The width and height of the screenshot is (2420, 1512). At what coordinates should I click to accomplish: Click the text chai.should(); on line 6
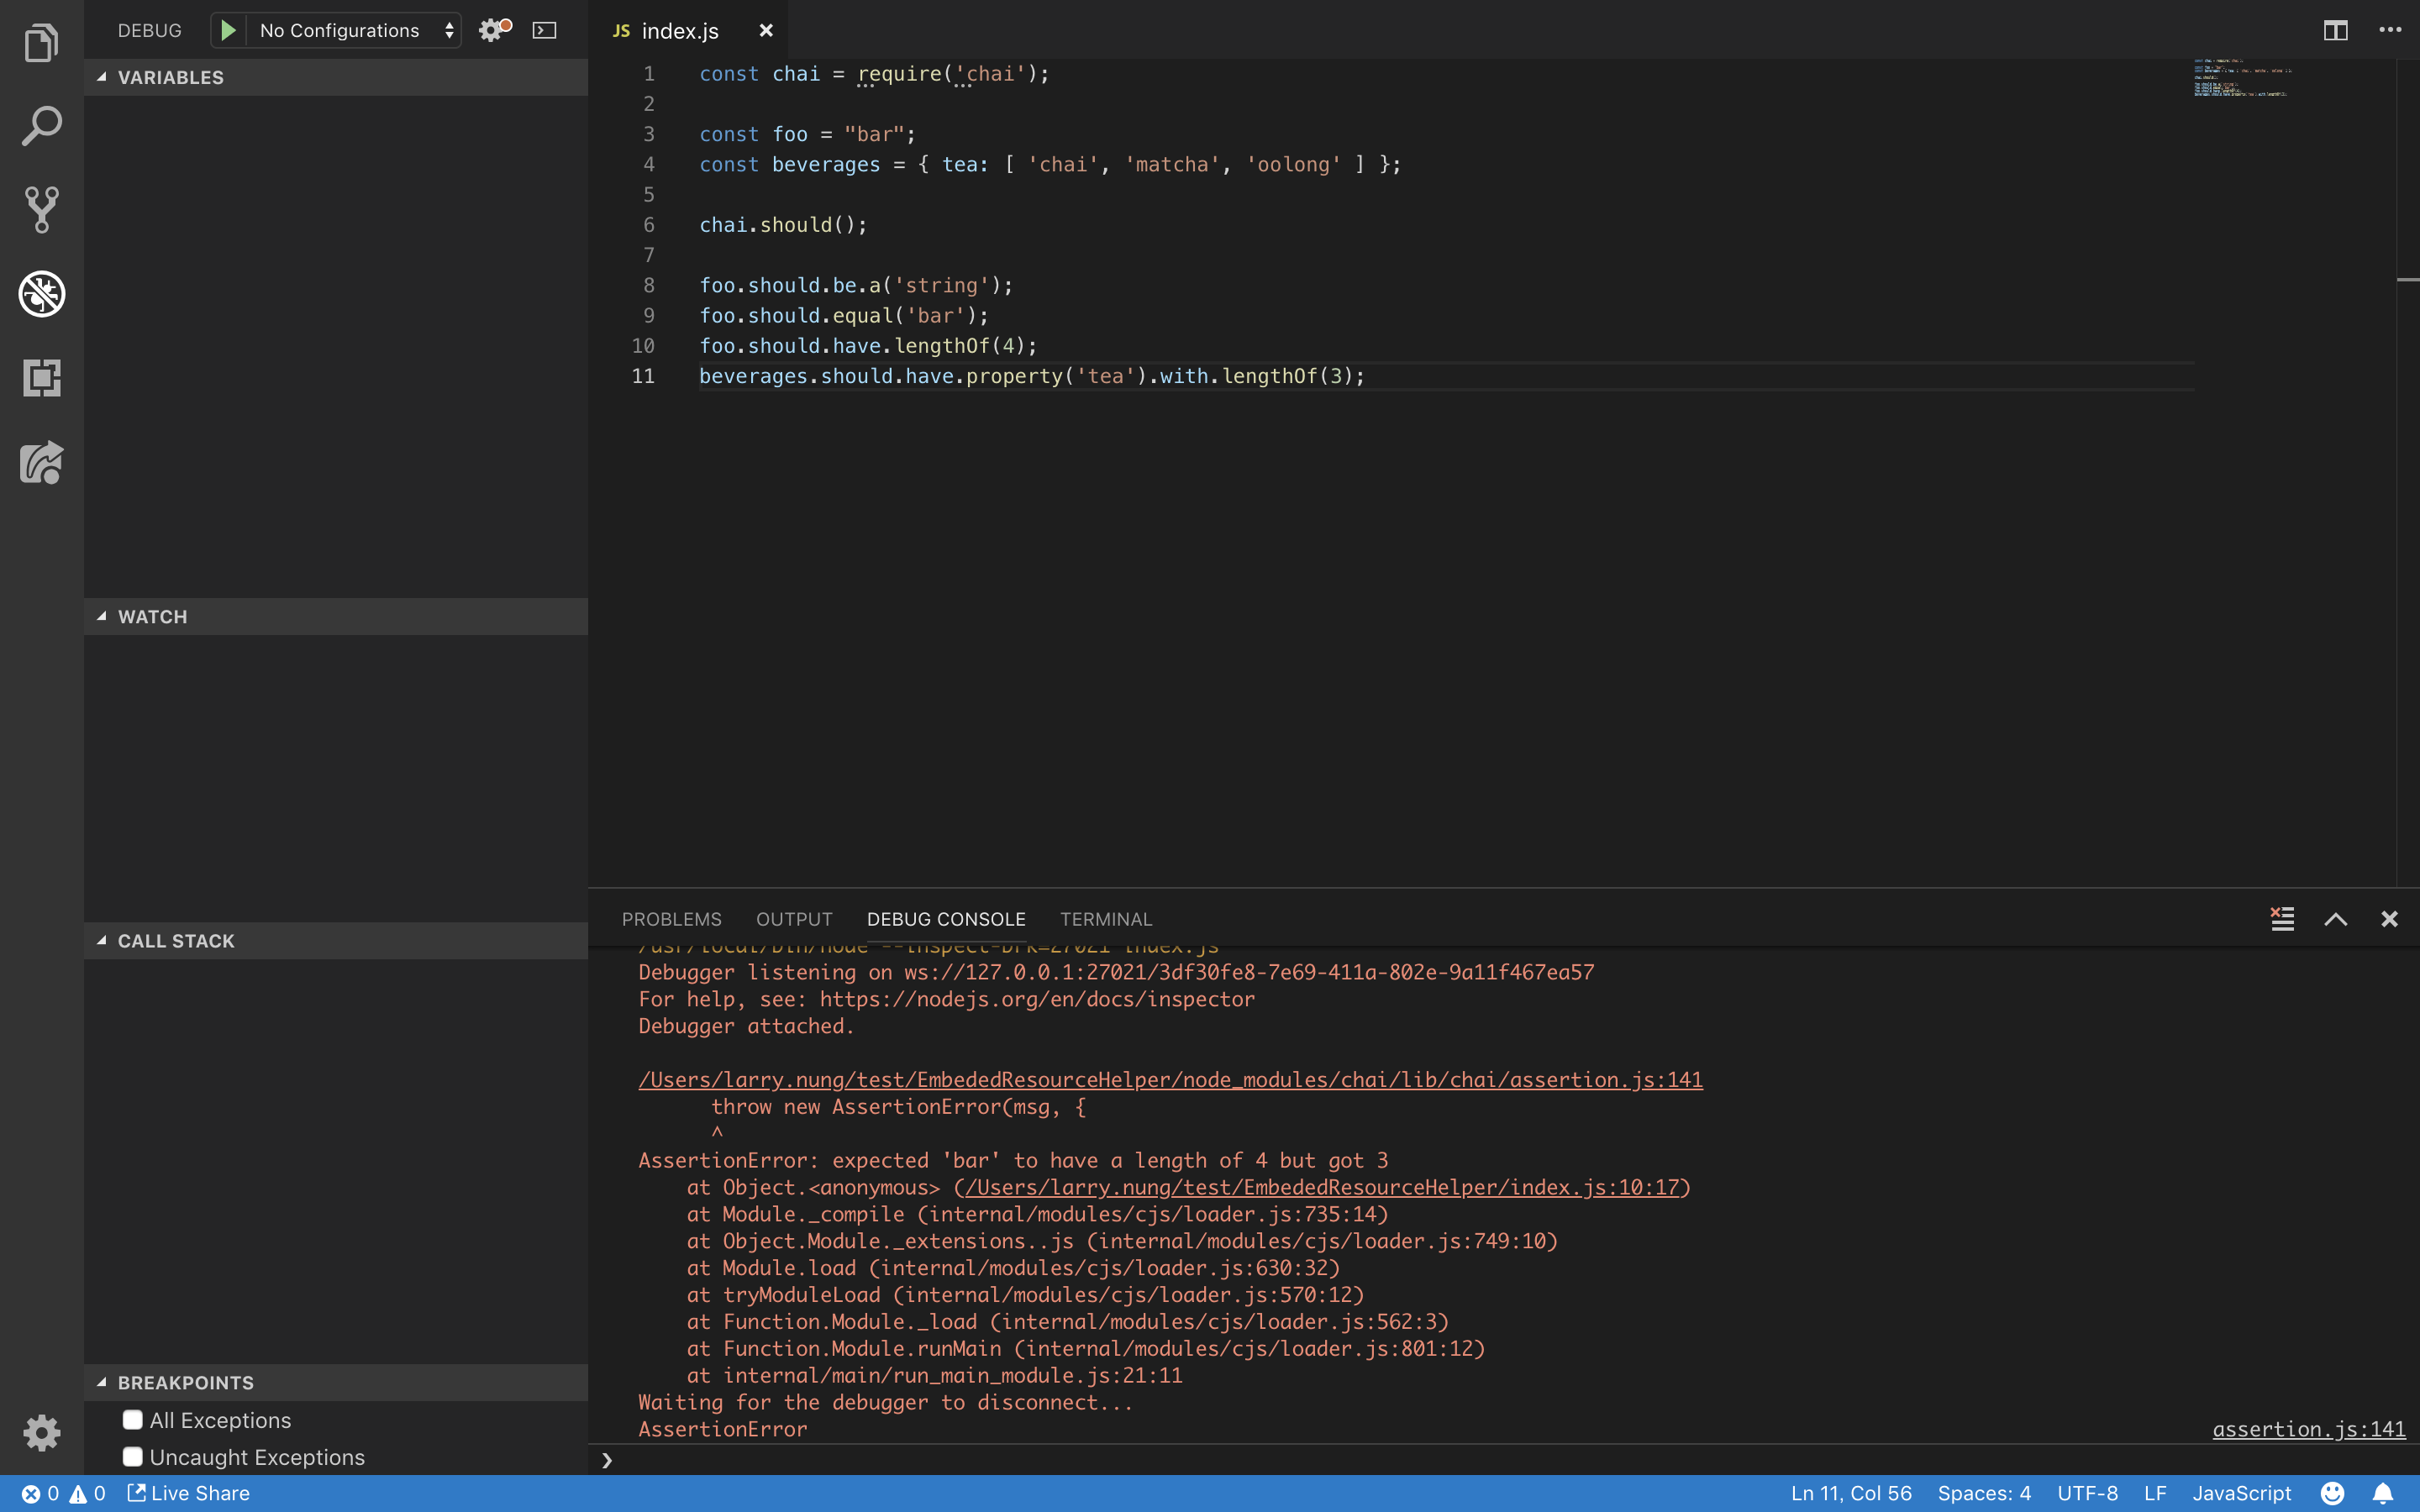point(783,225)
